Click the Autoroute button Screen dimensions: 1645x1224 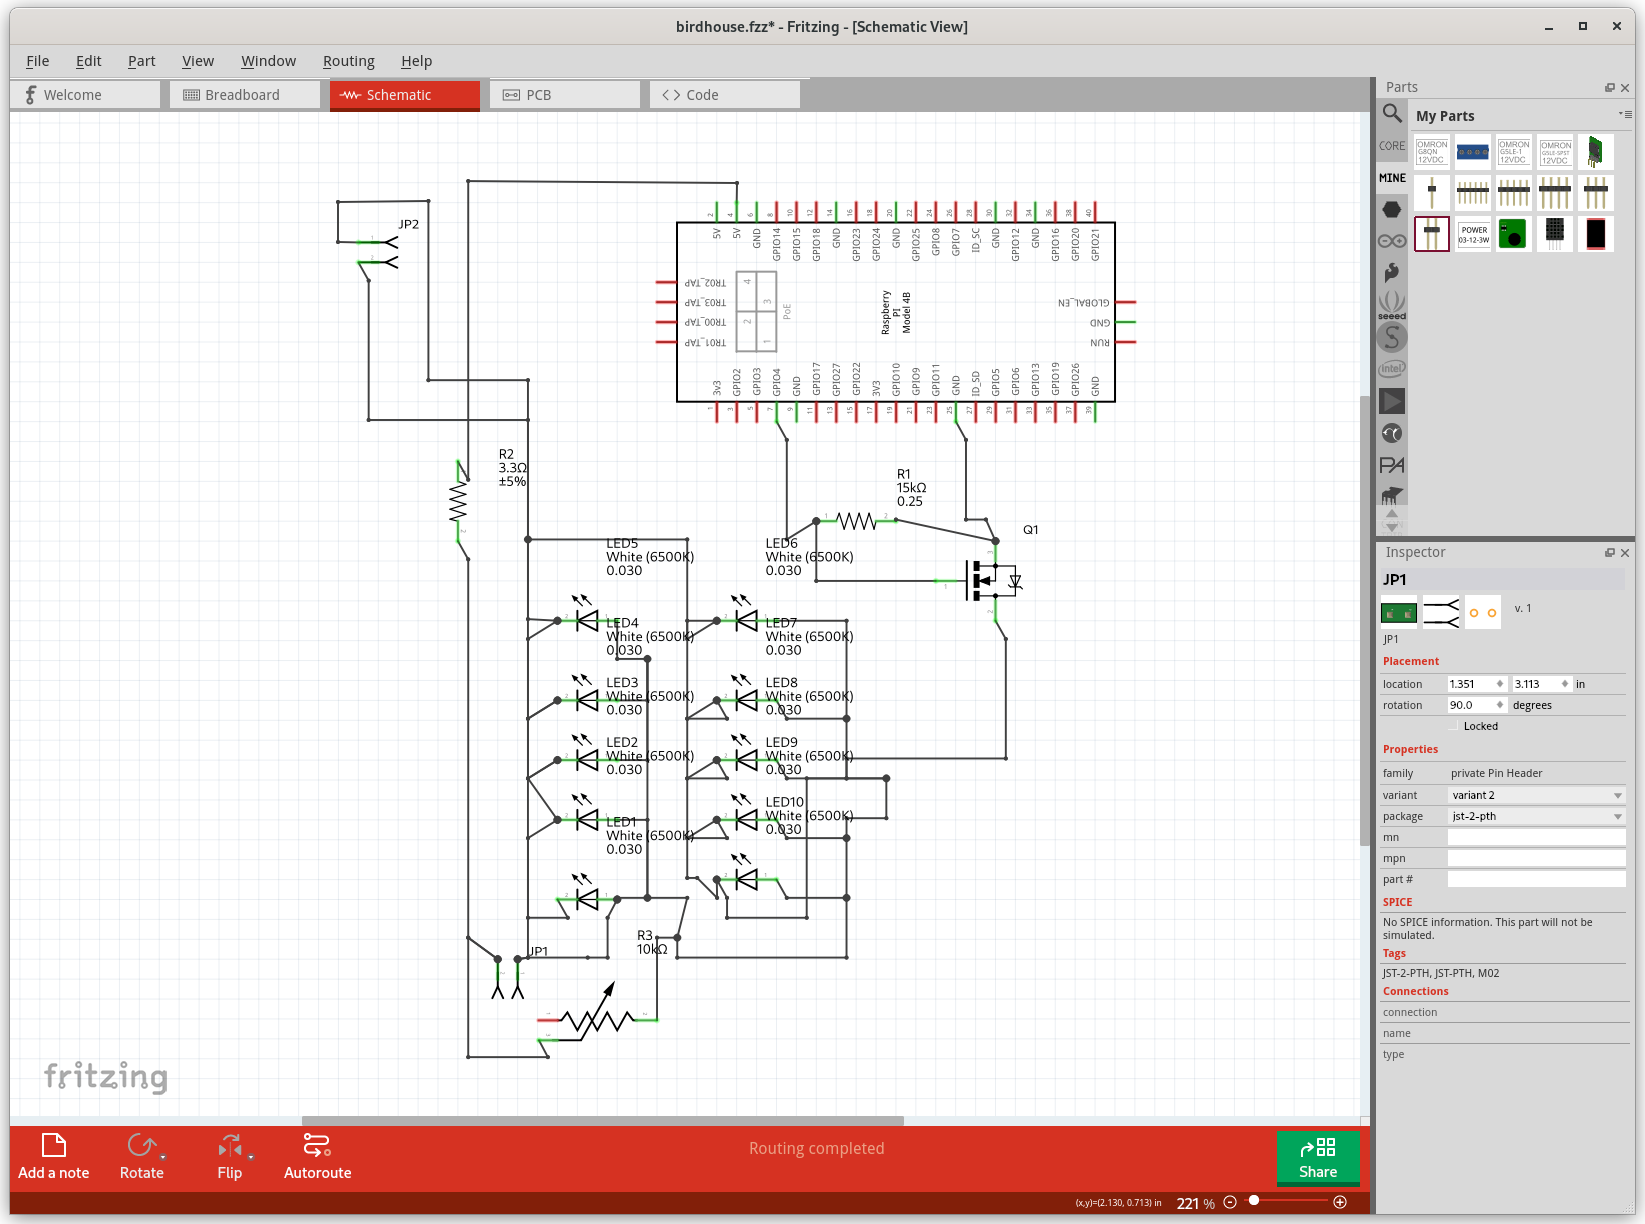318,1157
